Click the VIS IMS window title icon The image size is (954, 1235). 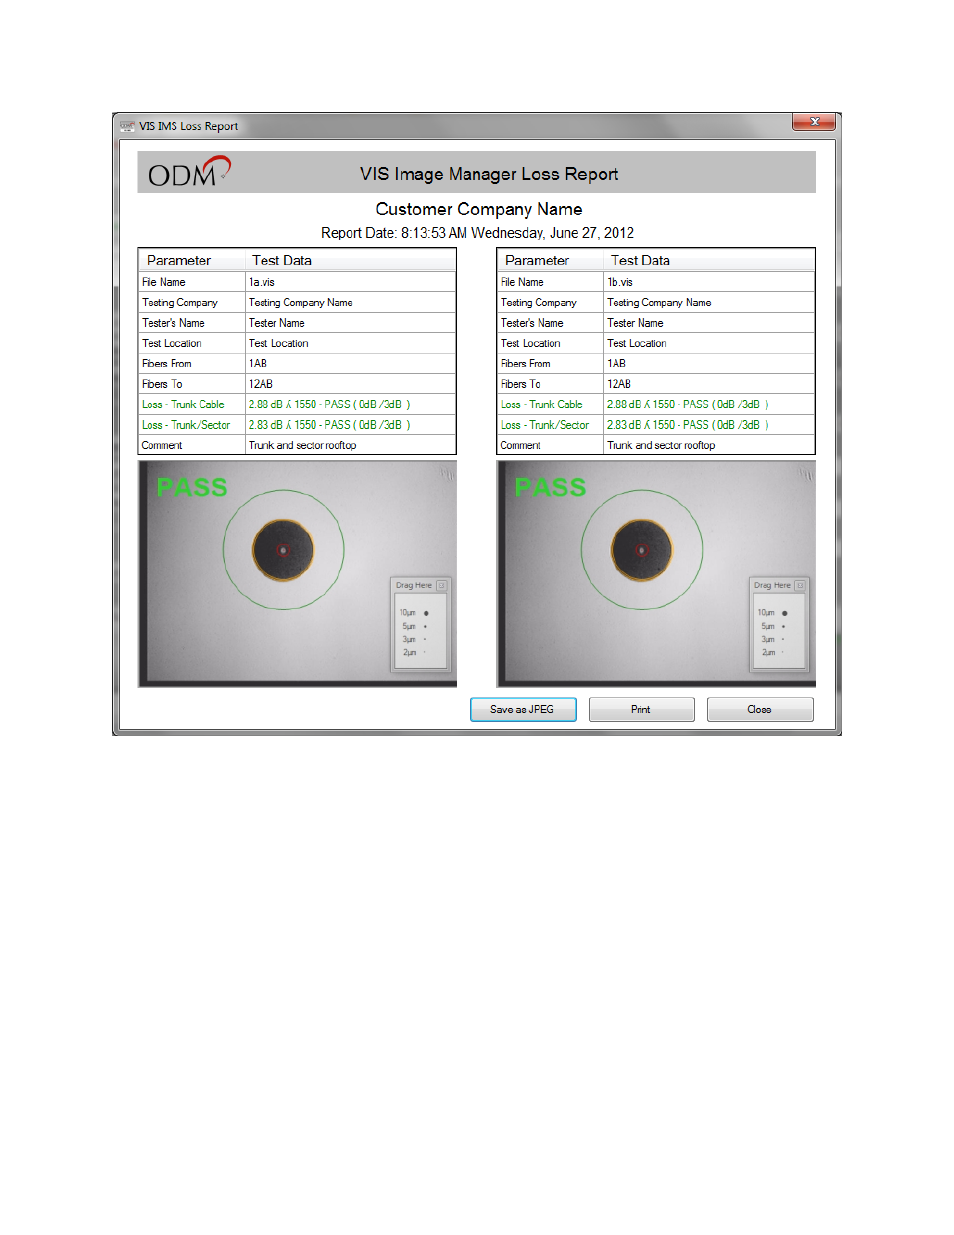pyautogui.click(x=127, y=126)
